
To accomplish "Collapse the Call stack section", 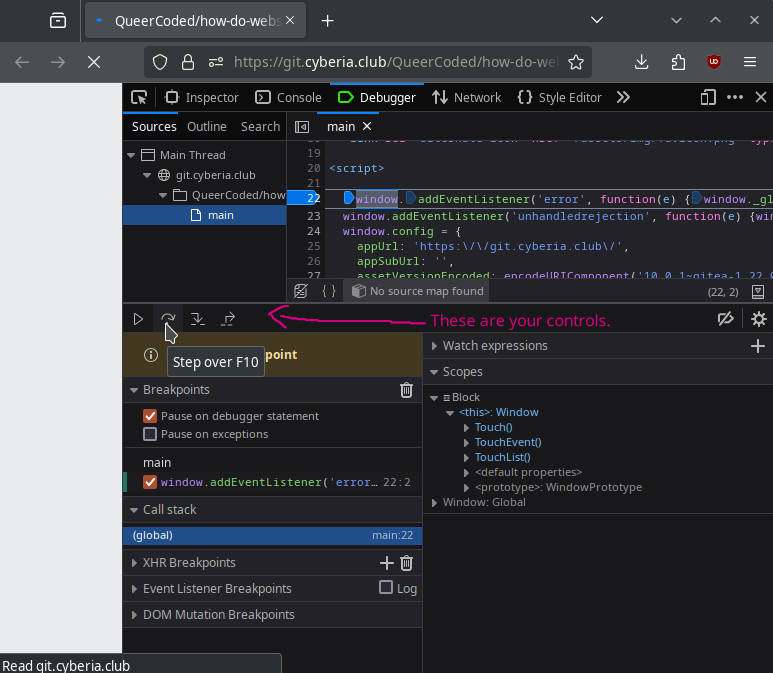I will coord(134,510).
